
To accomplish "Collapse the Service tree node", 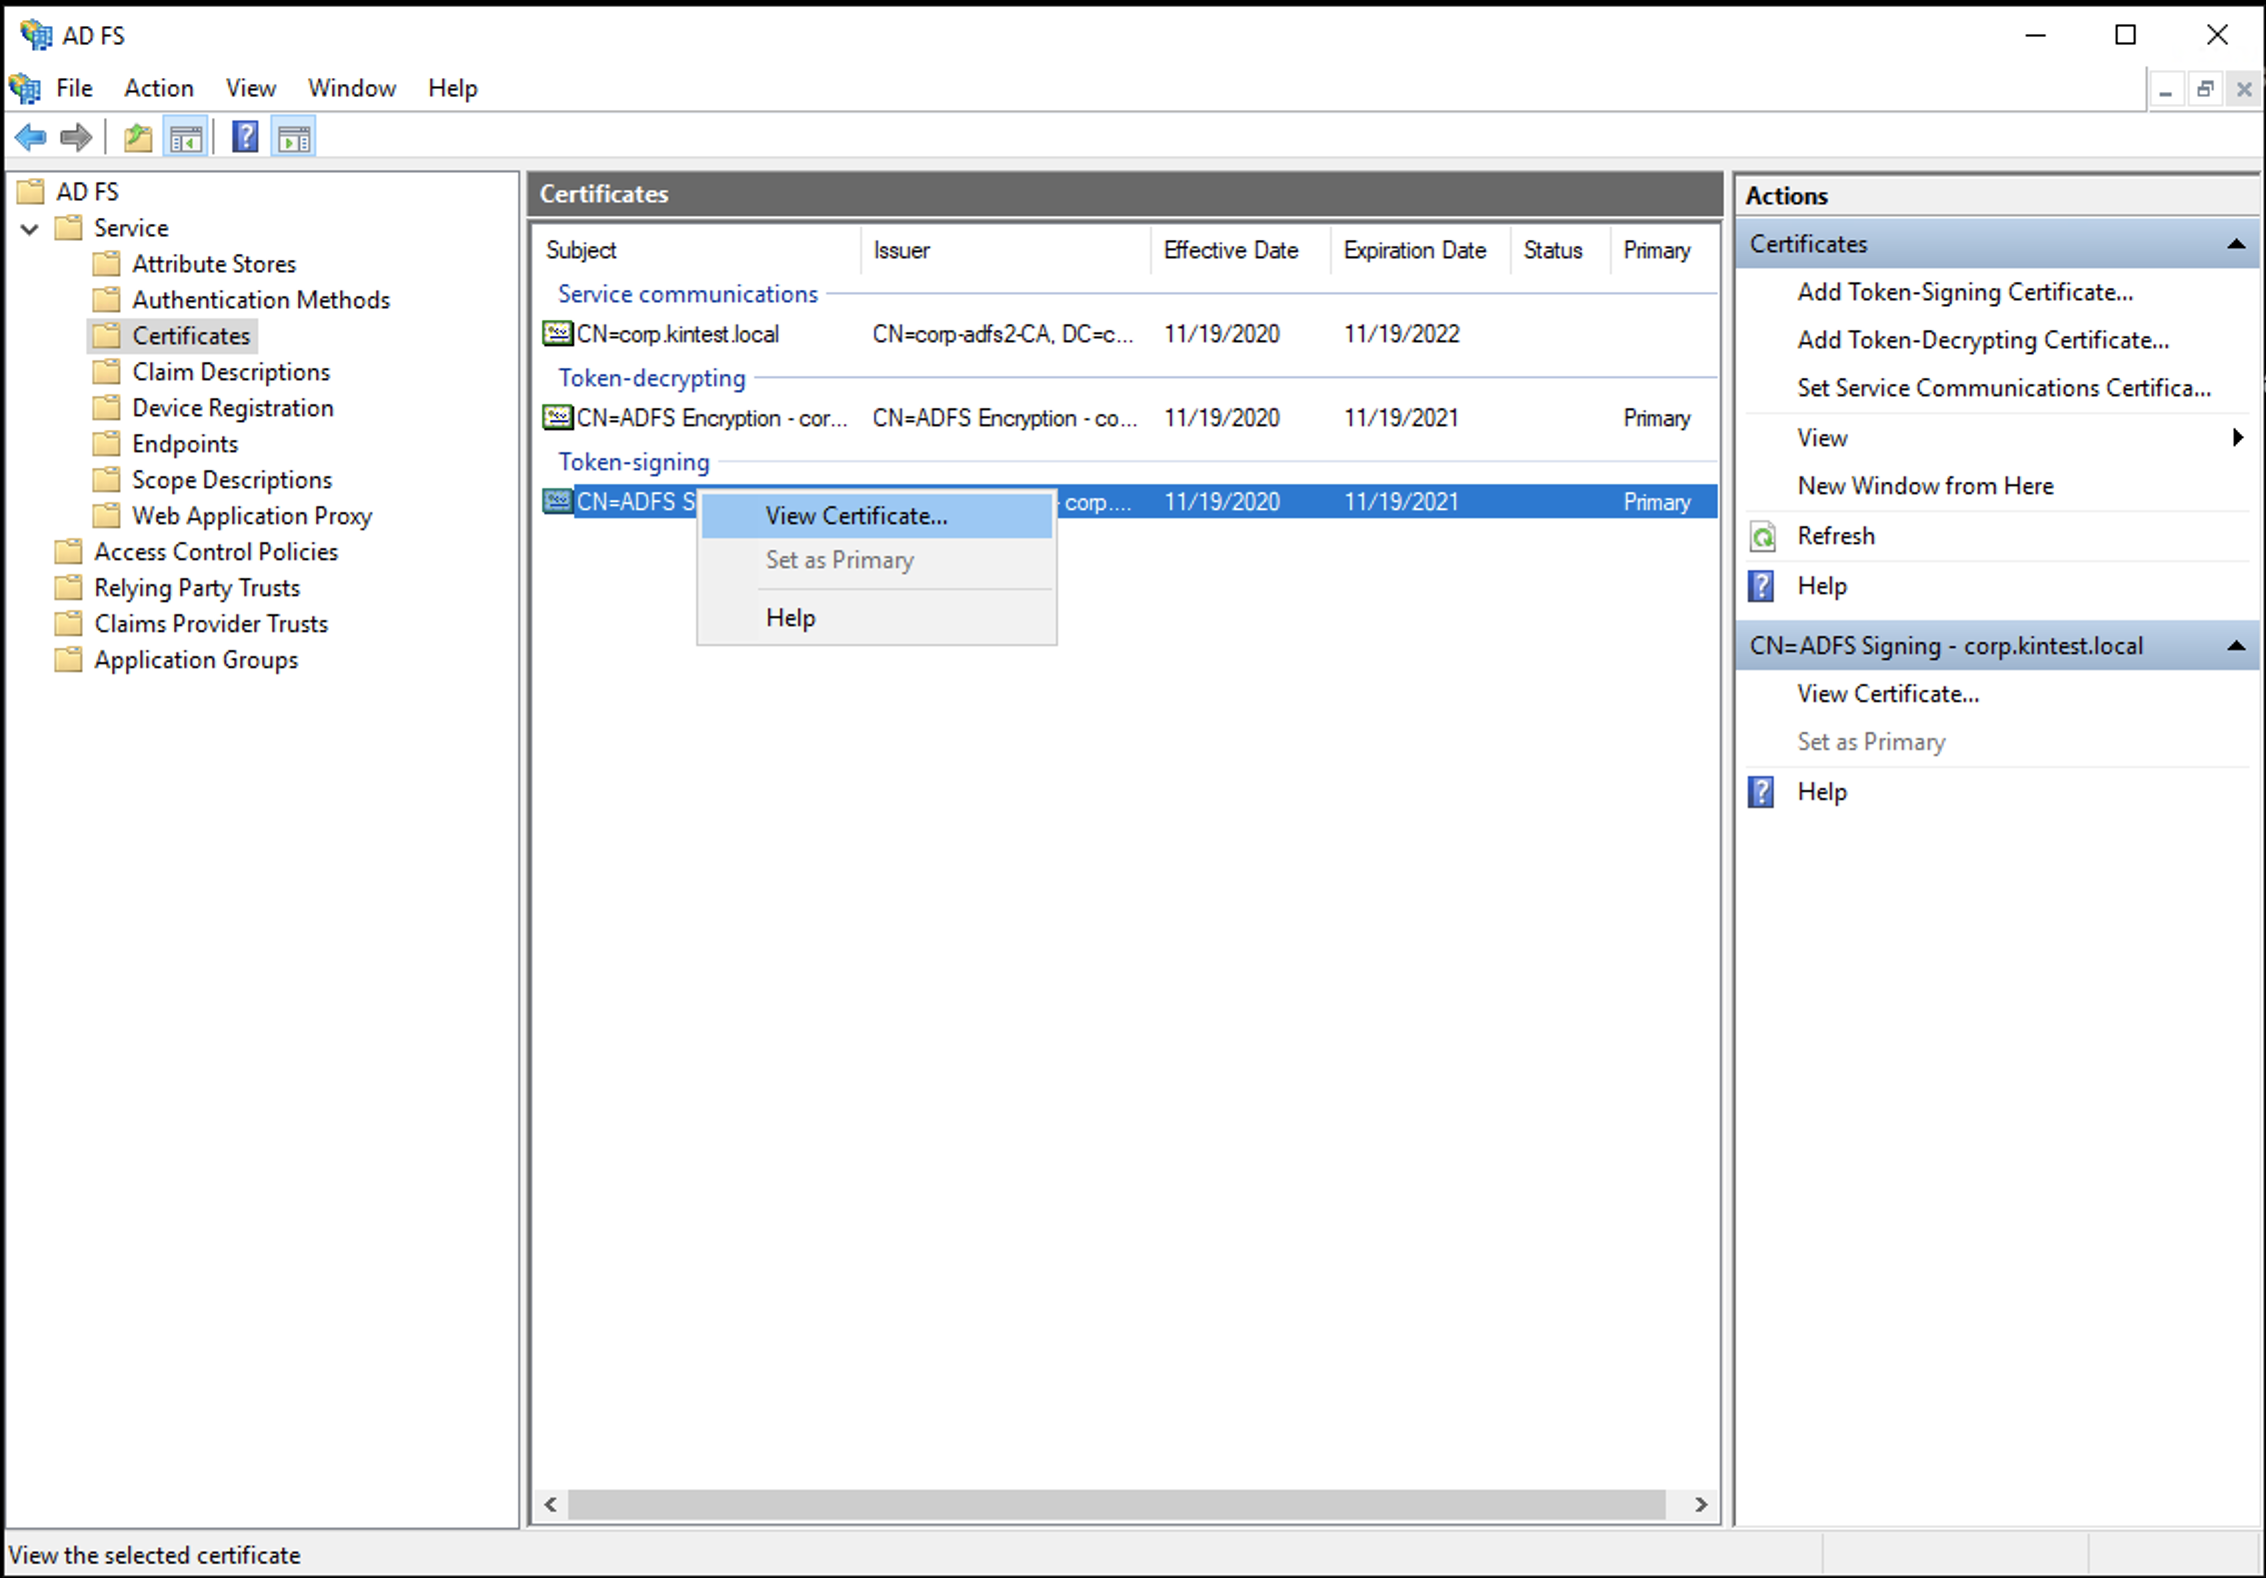I will pos(29,229).
